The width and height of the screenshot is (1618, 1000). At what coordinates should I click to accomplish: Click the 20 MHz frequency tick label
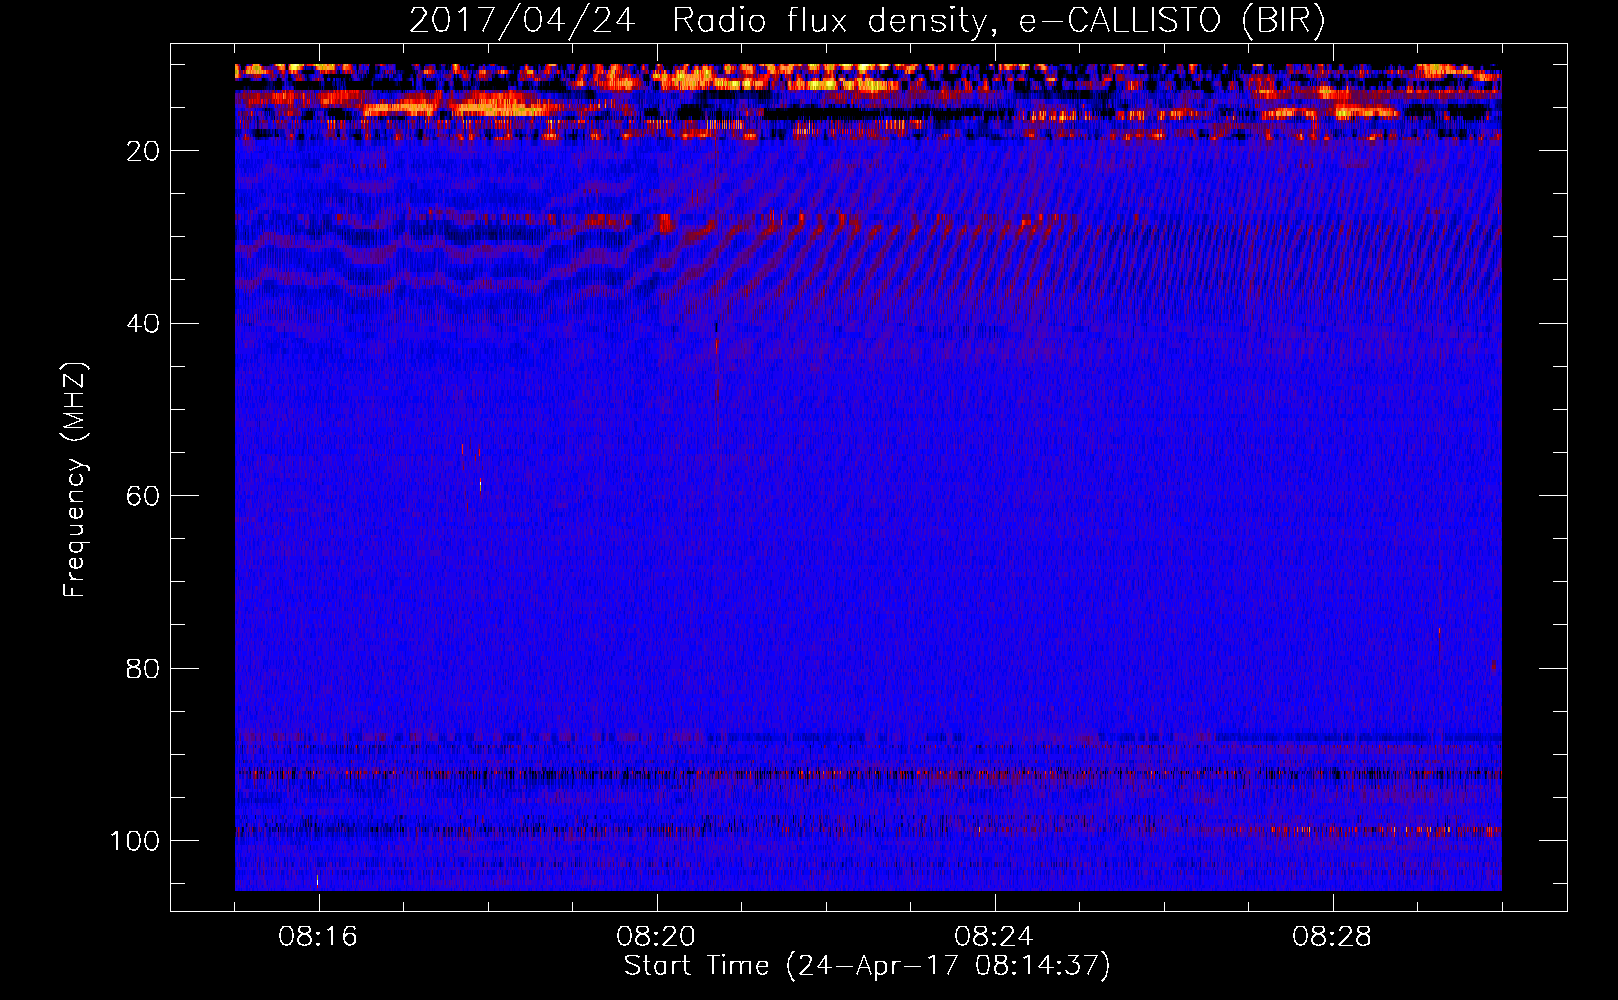[144, 151]
